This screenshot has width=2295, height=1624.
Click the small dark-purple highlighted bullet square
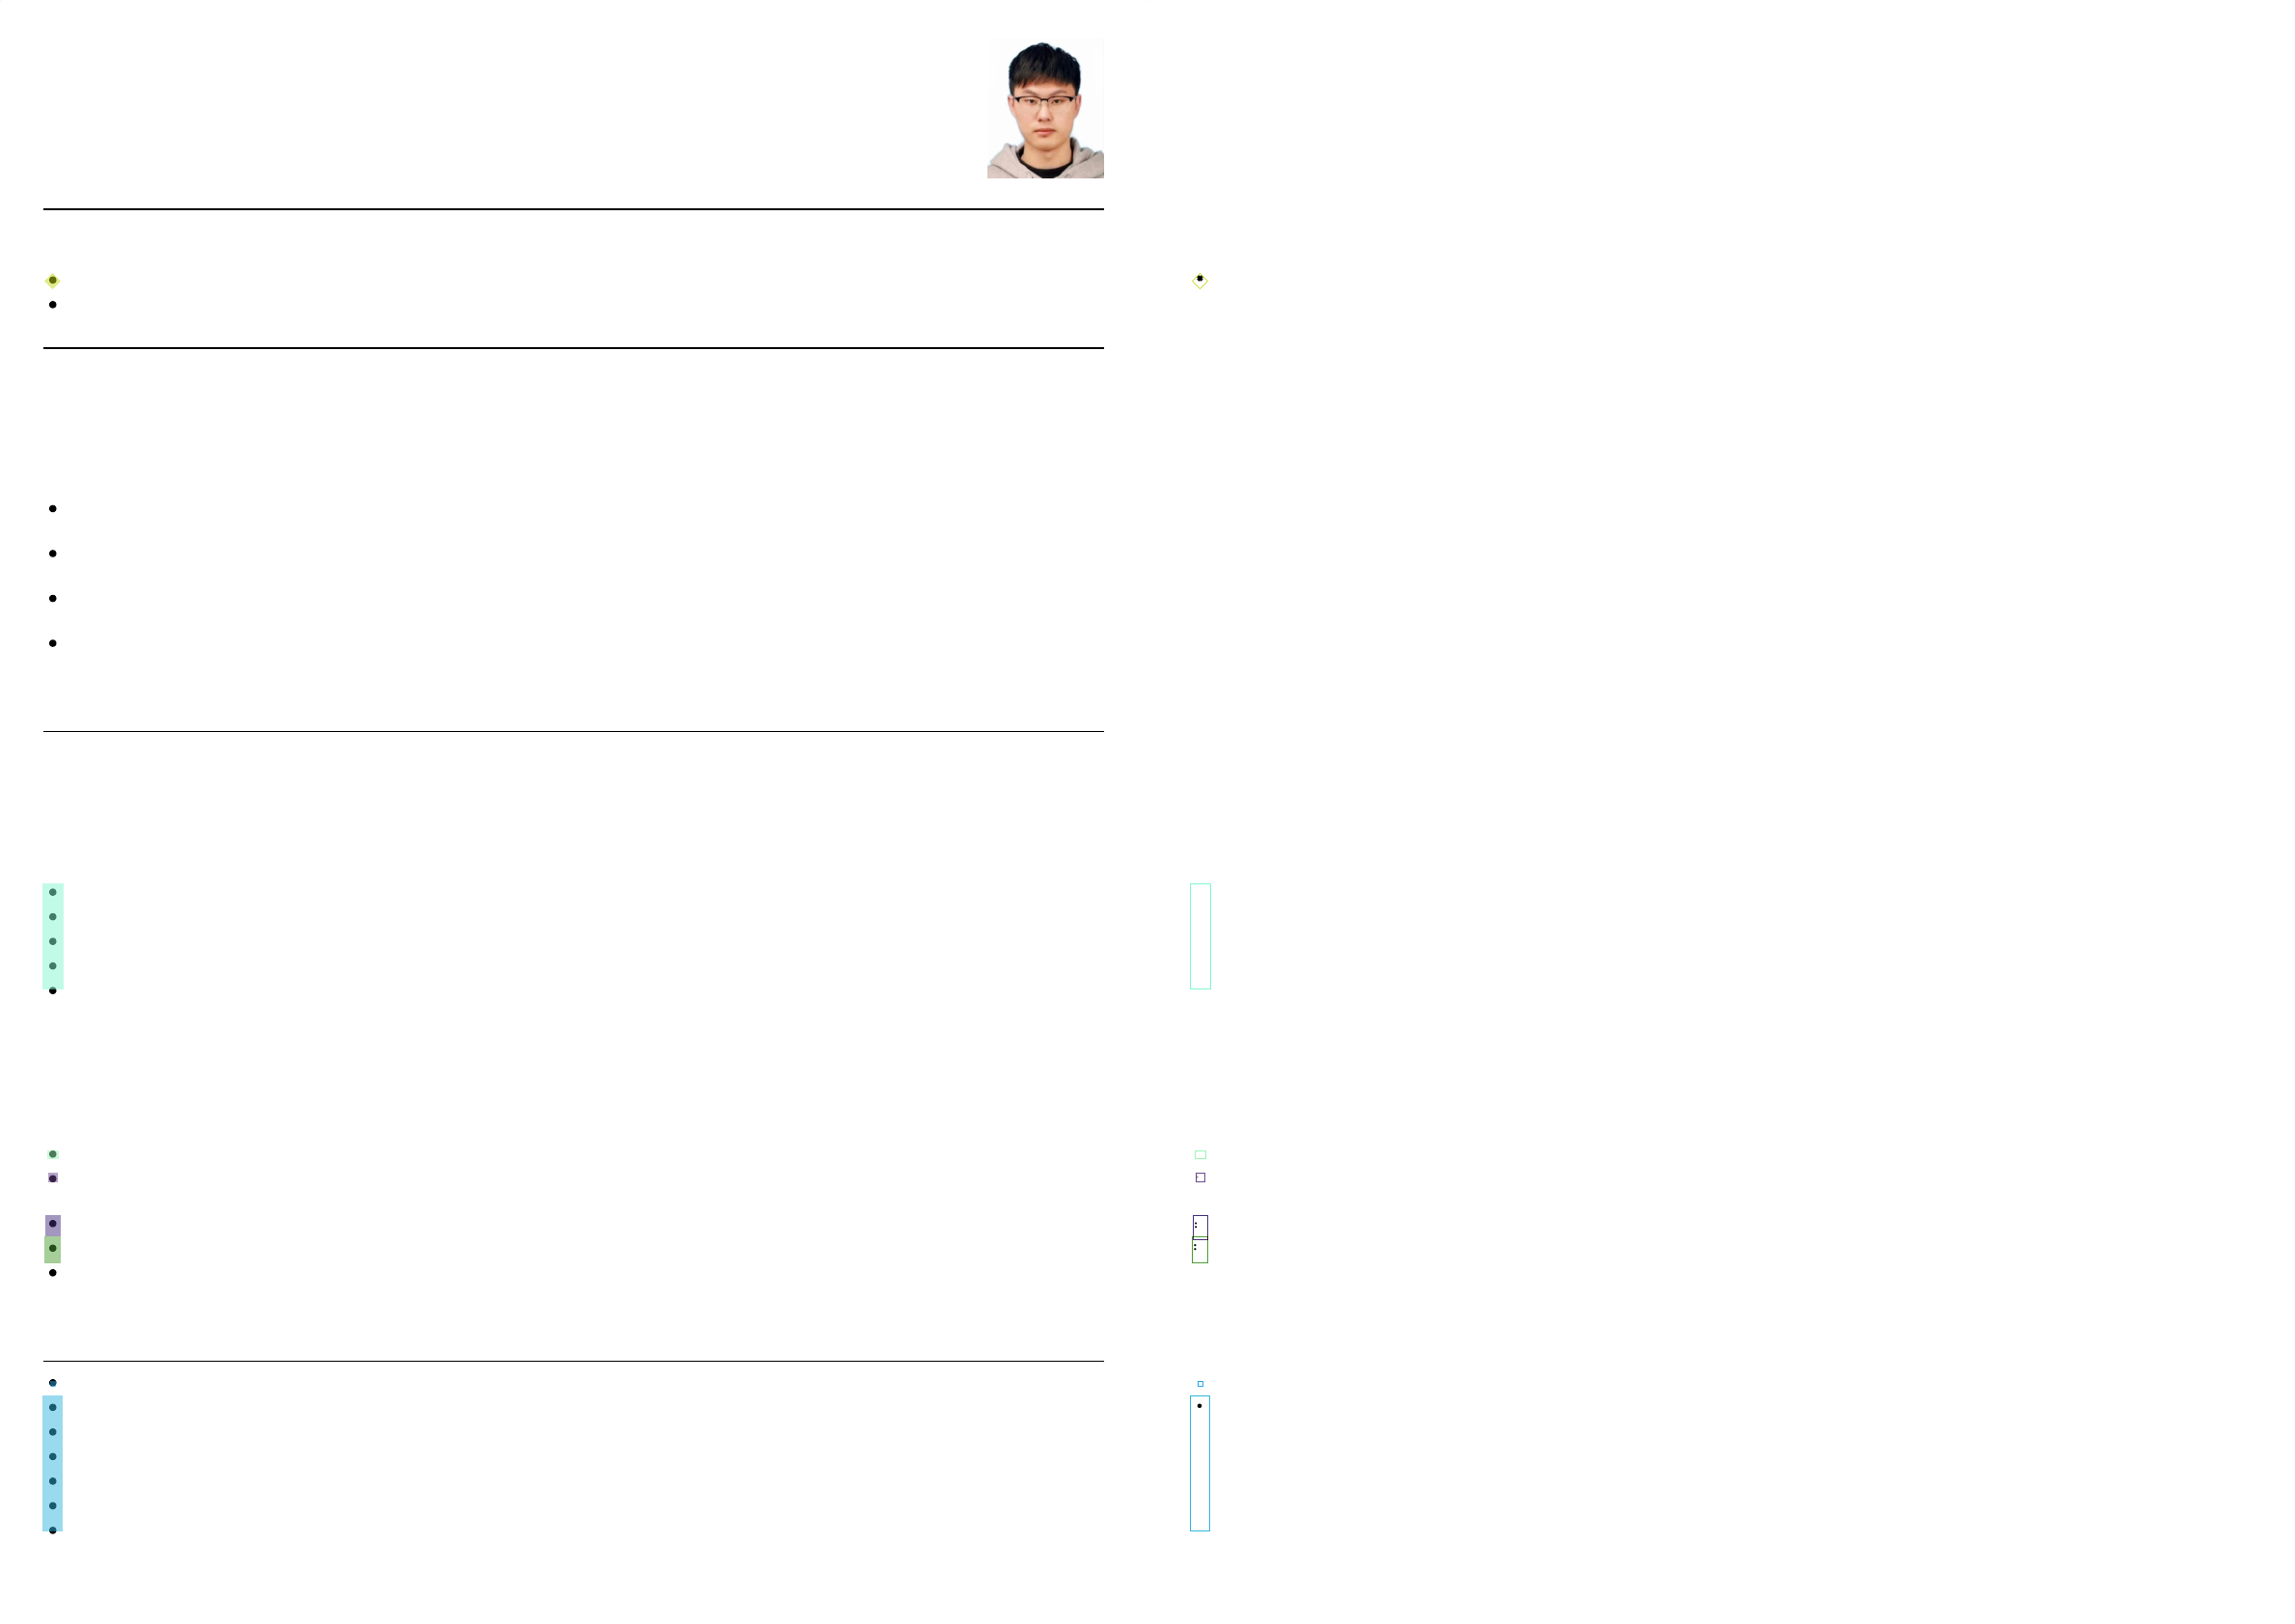[x=53, y=1178]
